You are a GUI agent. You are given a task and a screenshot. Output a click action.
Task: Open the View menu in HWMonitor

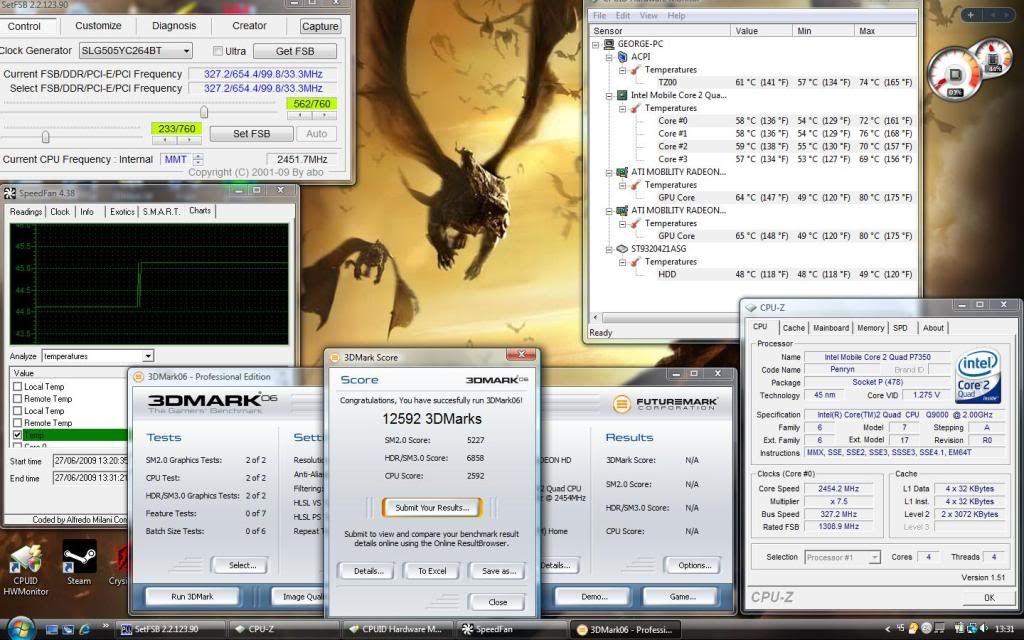coord(648,16)
